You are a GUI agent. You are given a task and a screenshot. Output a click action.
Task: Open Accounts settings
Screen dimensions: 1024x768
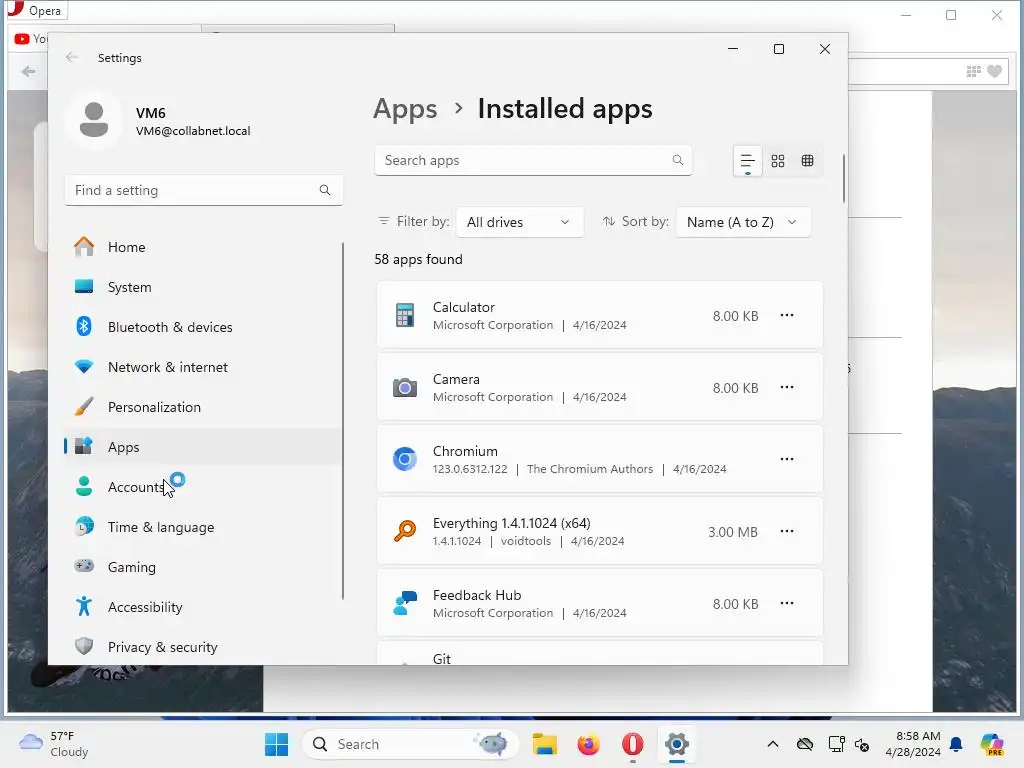(202, 487)
